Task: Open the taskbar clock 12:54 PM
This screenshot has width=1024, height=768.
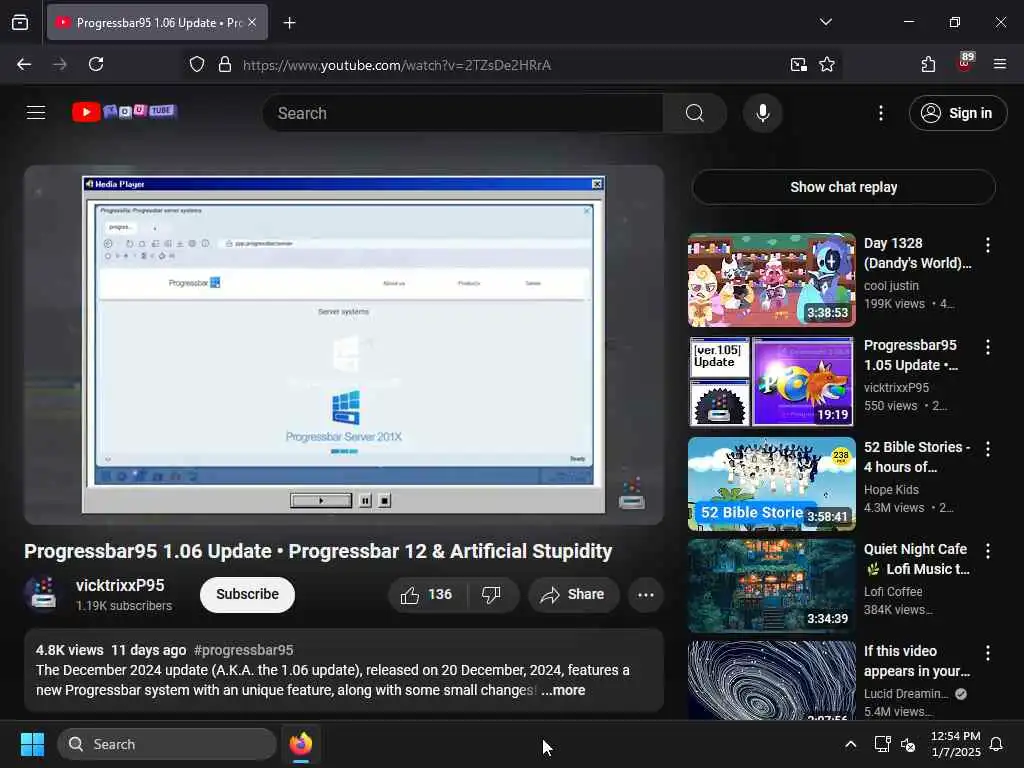Action: 955,744
